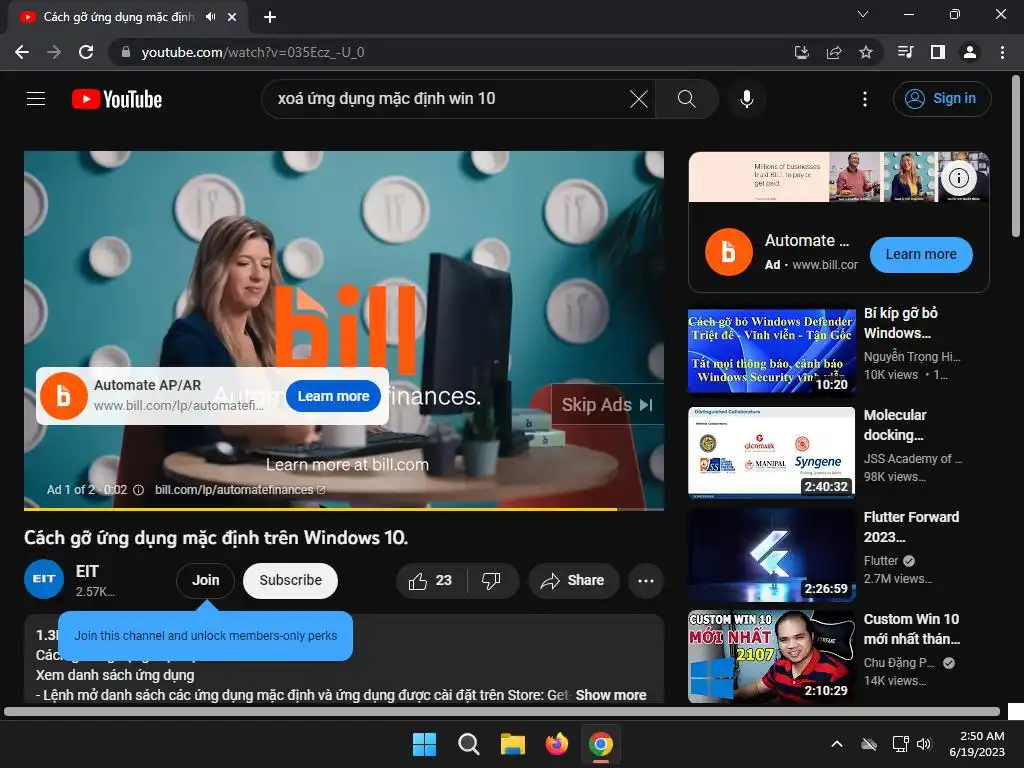Like the video (23 likes)
The width and height of the screenshot is (1024, 768).
[430, 581]
